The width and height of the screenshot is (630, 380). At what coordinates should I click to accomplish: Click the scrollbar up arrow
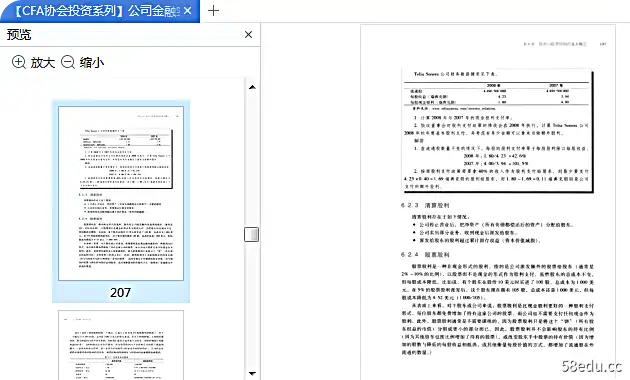(x=252, y=87)
